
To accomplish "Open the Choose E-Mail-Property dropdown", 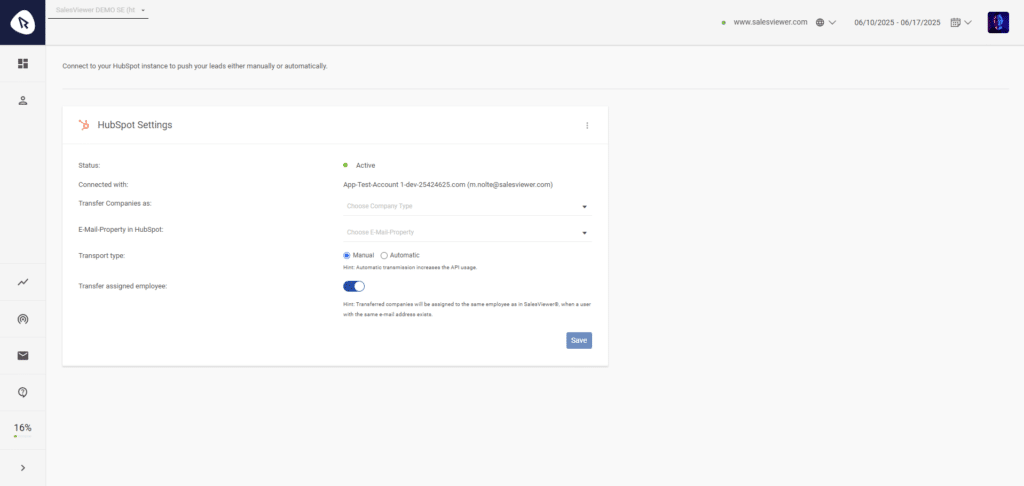I will (x=468, y=233).
